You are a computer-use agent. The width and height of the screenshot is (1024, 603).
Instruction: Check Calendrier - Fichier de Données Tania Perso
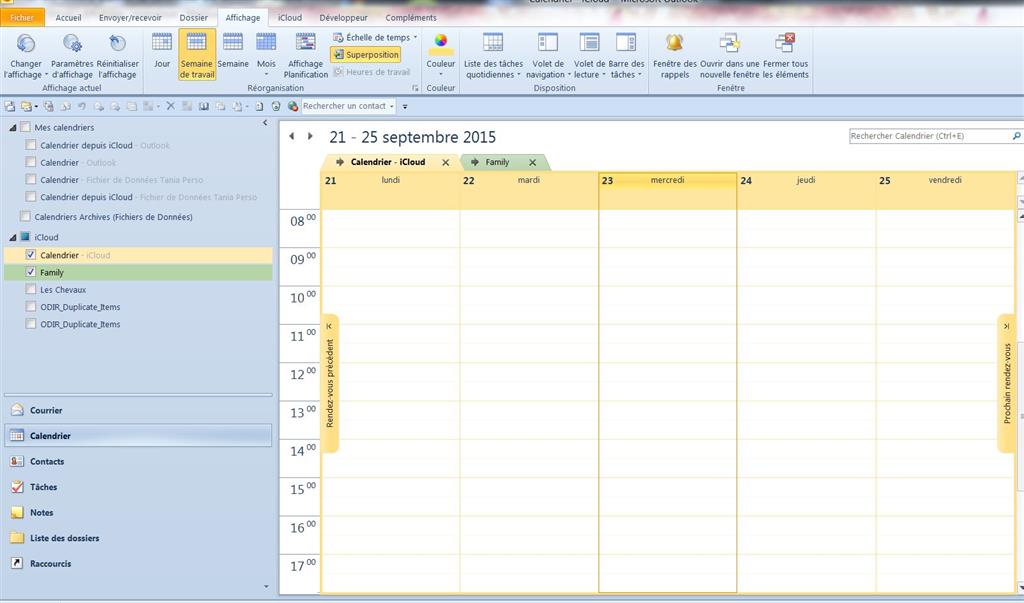tap(31, 179)
